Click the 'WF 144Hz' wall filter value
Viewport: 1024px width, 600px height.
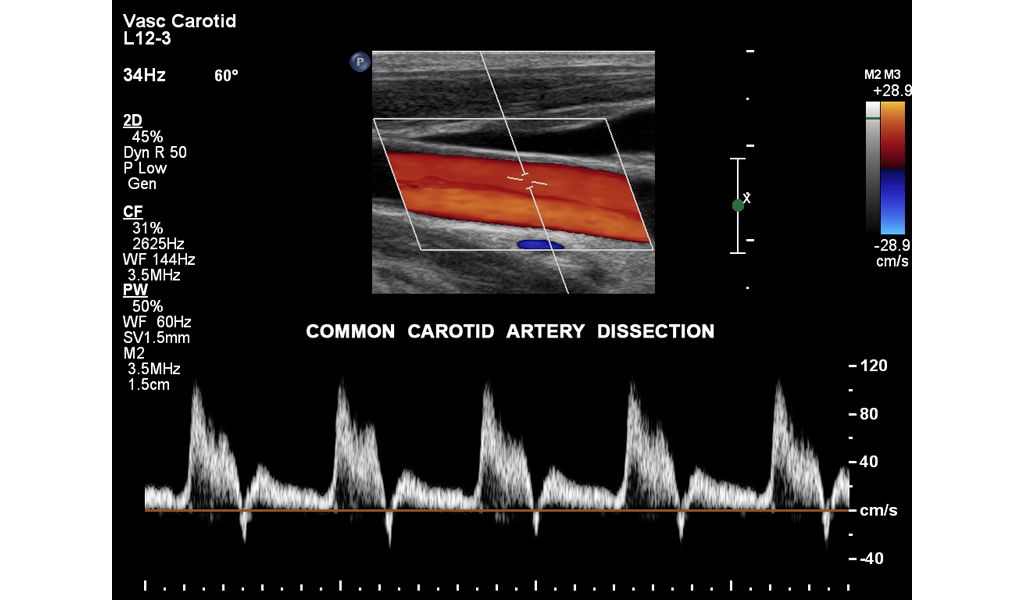(x=159, y=260)
